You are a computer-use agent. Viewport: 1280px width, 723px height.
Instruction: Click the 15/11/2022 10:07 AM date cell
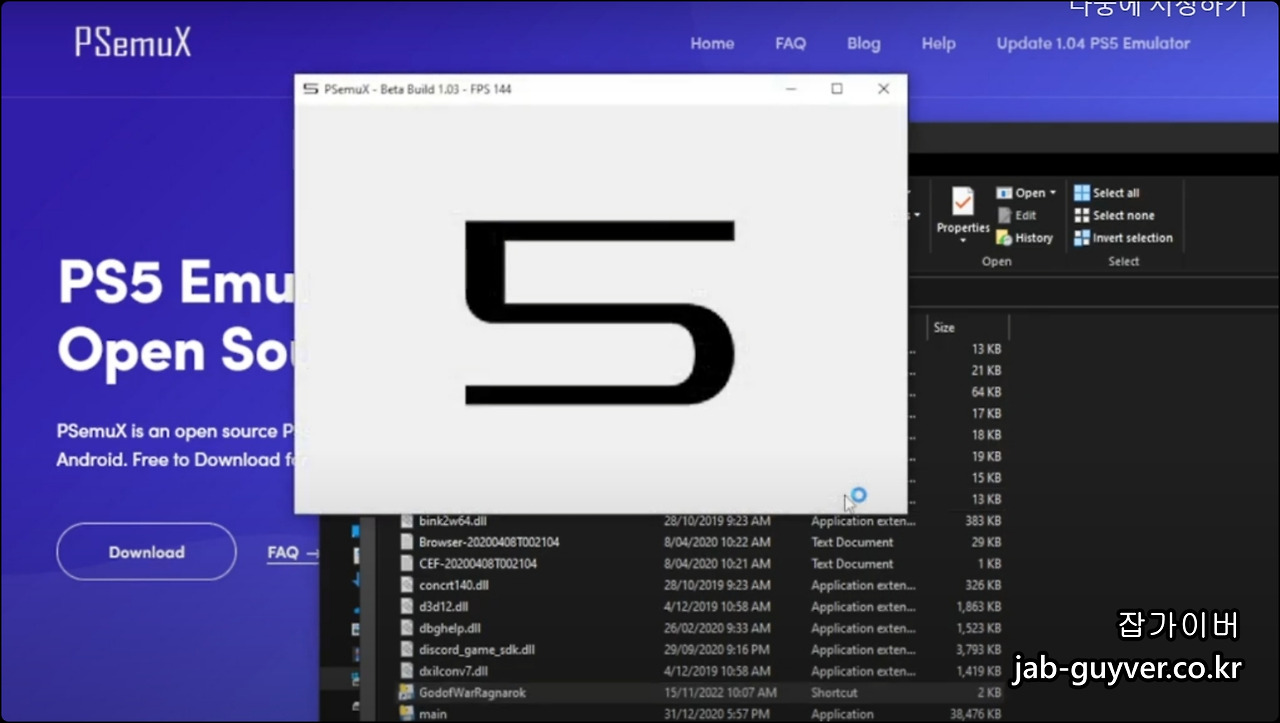720,692
